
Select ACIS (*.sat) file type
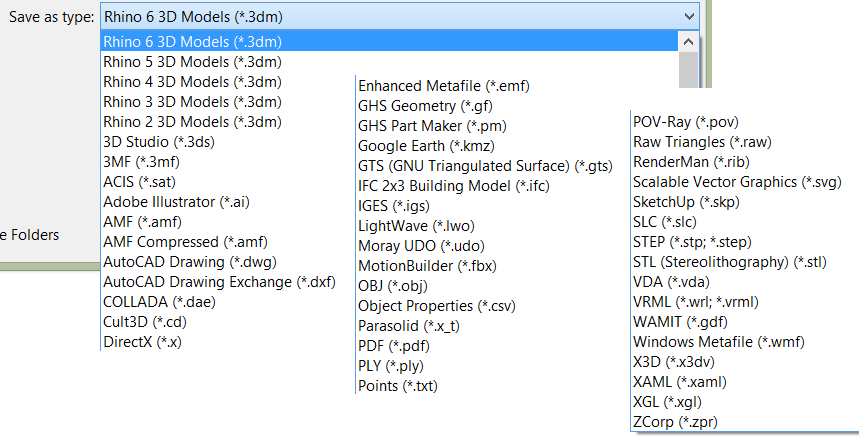(139, 182)
